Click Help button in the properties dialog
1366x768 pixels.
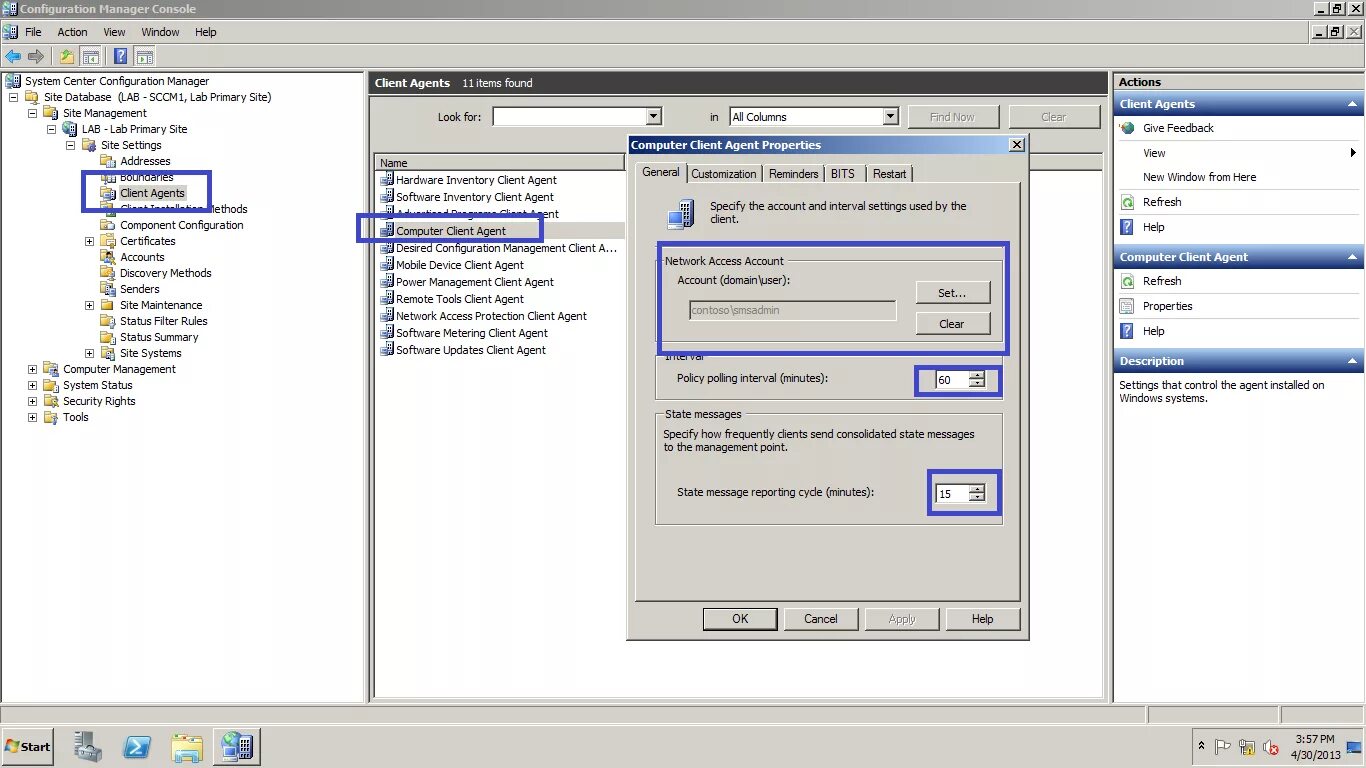pos(983,619)
